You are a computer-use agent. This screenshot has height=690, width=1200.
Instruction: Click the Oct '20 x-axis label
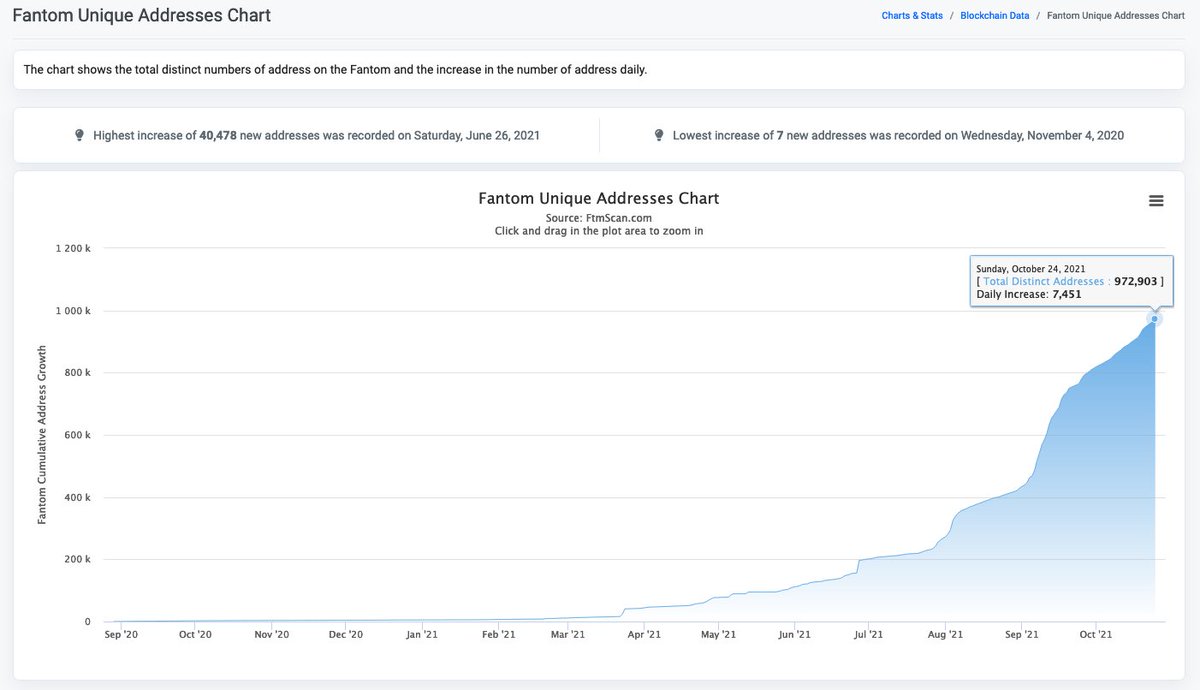click(195, 634)
